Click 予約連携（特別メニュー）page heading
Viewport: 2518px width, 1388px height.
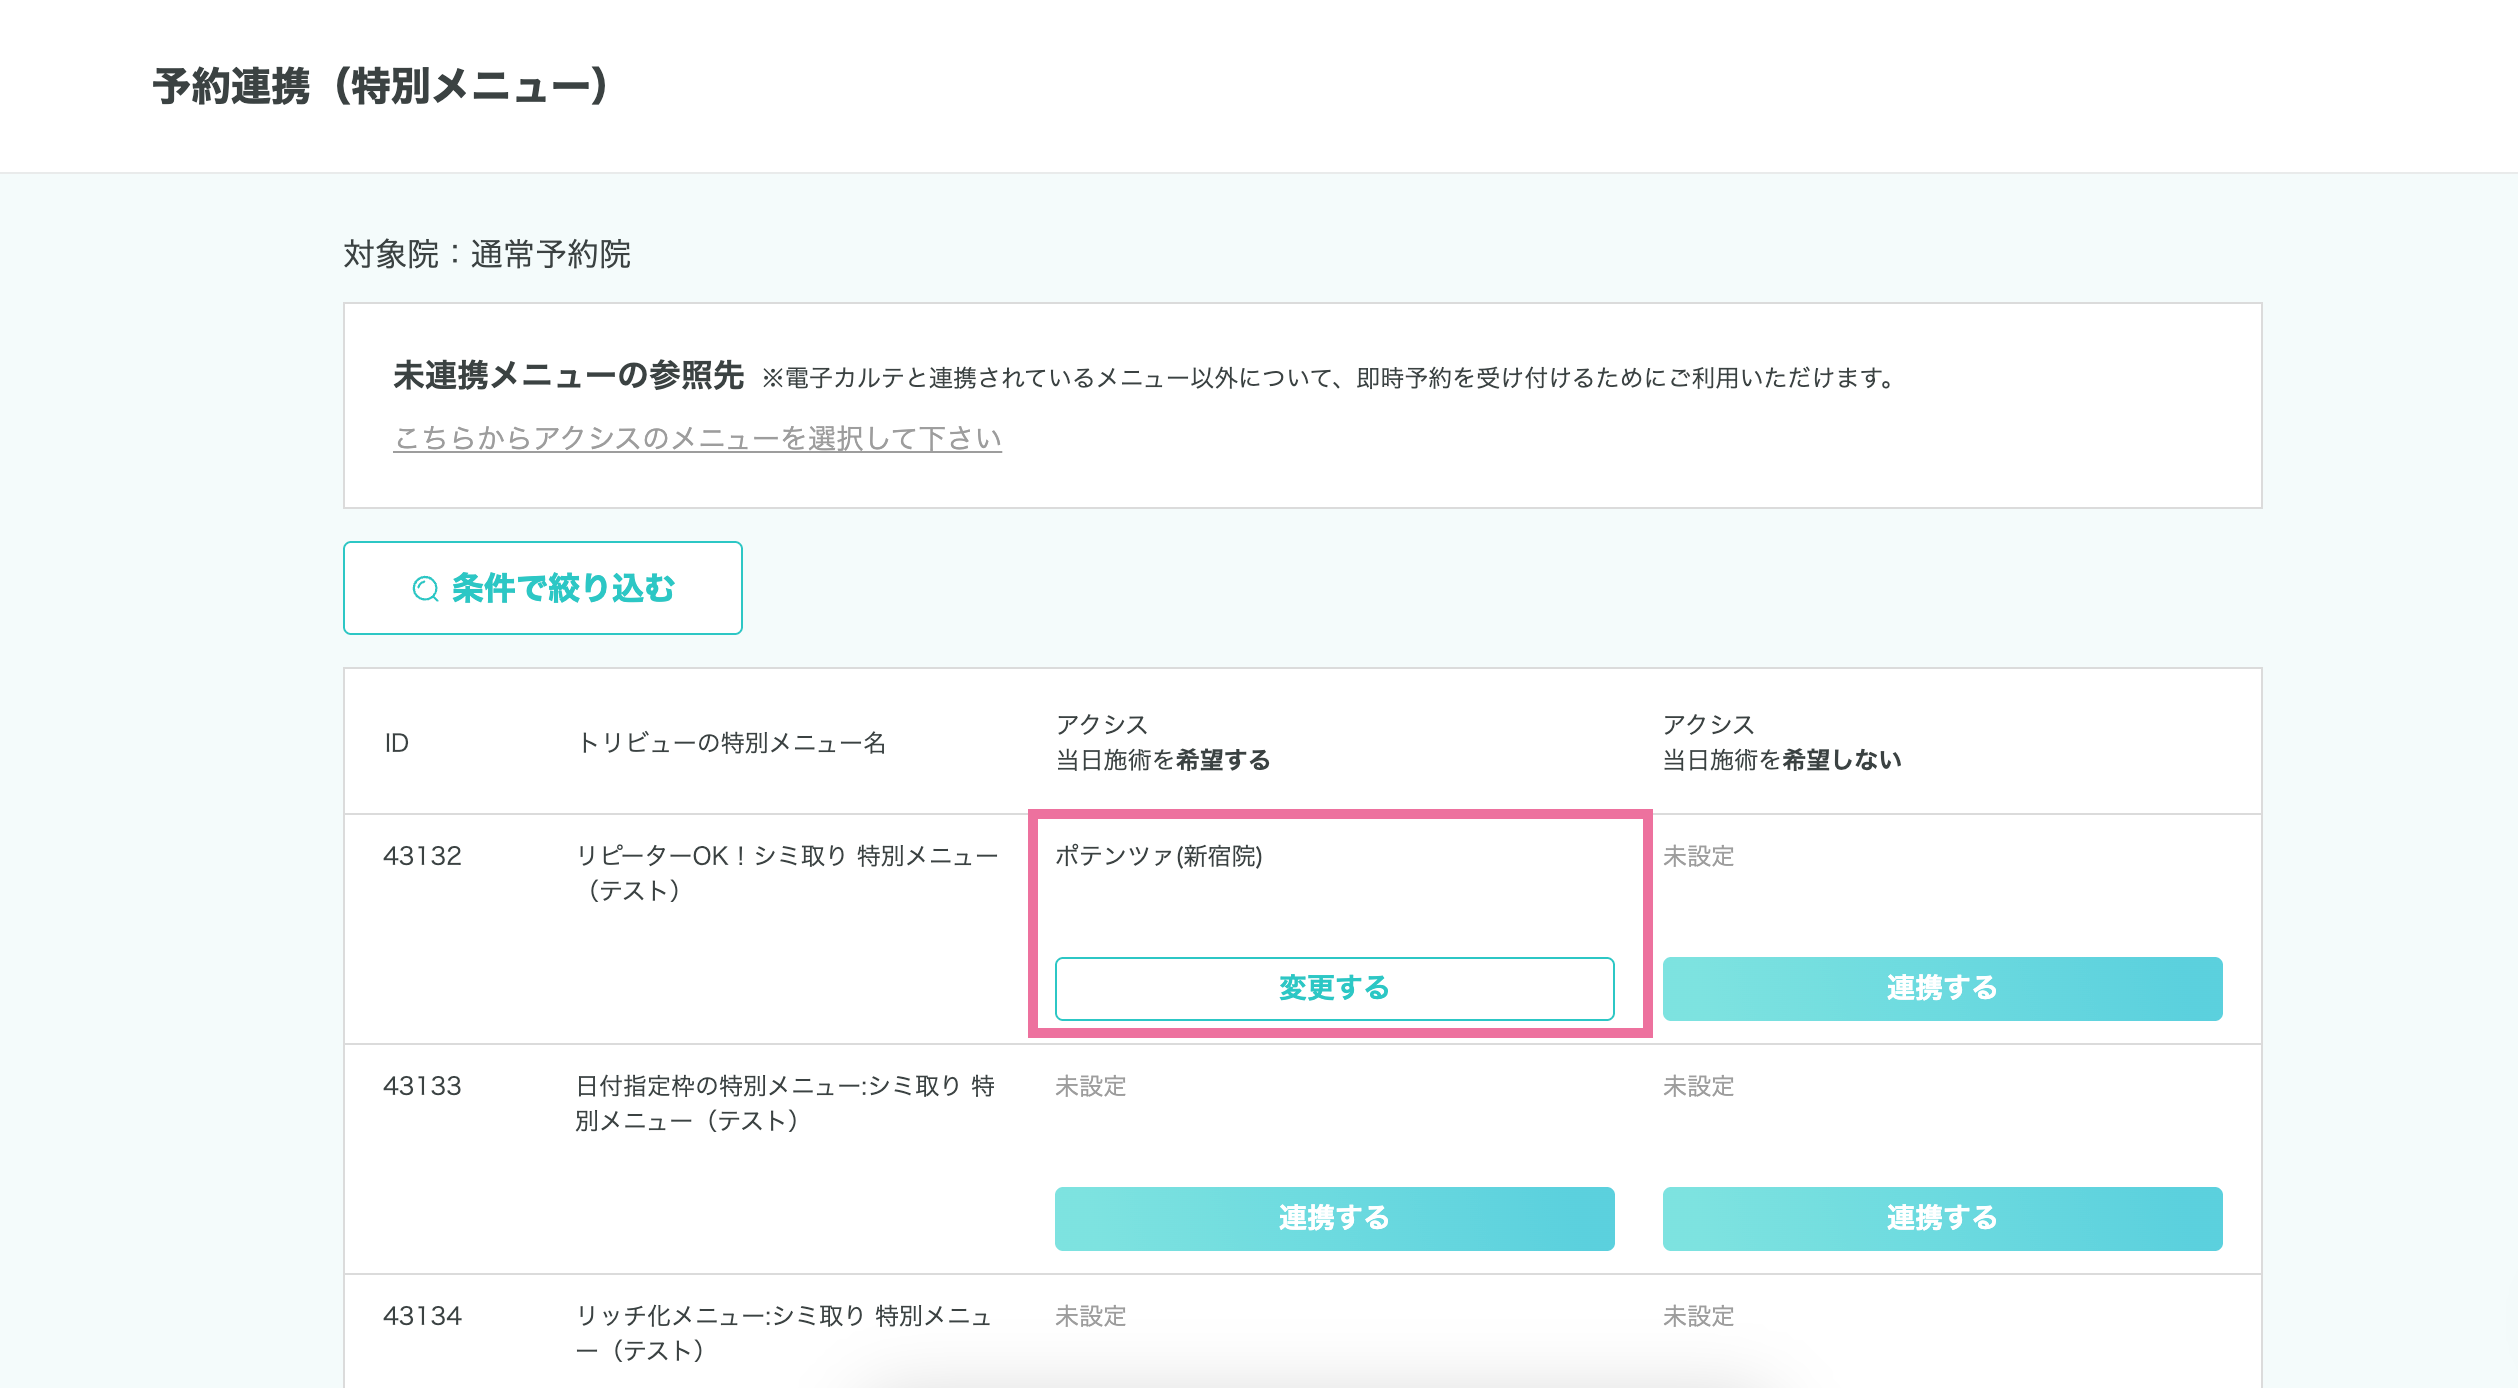pyautogui.click(x=380, y=87)
